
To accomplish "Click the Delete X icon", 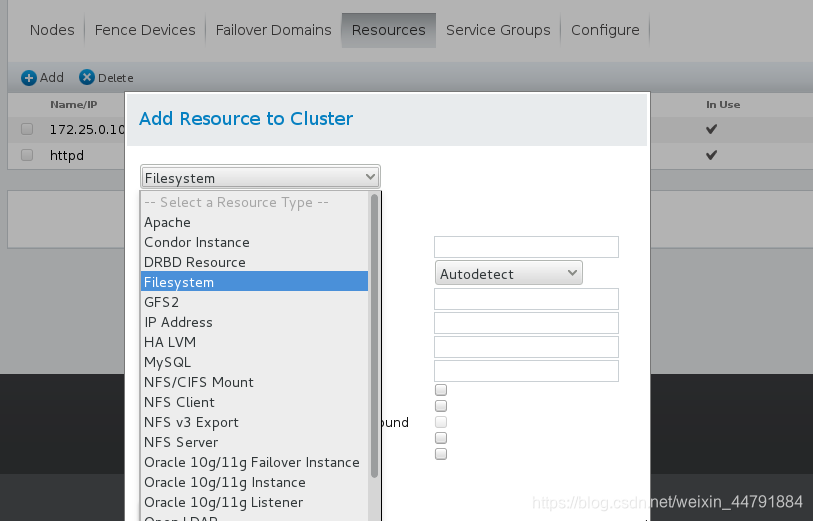I will point(87,77).
